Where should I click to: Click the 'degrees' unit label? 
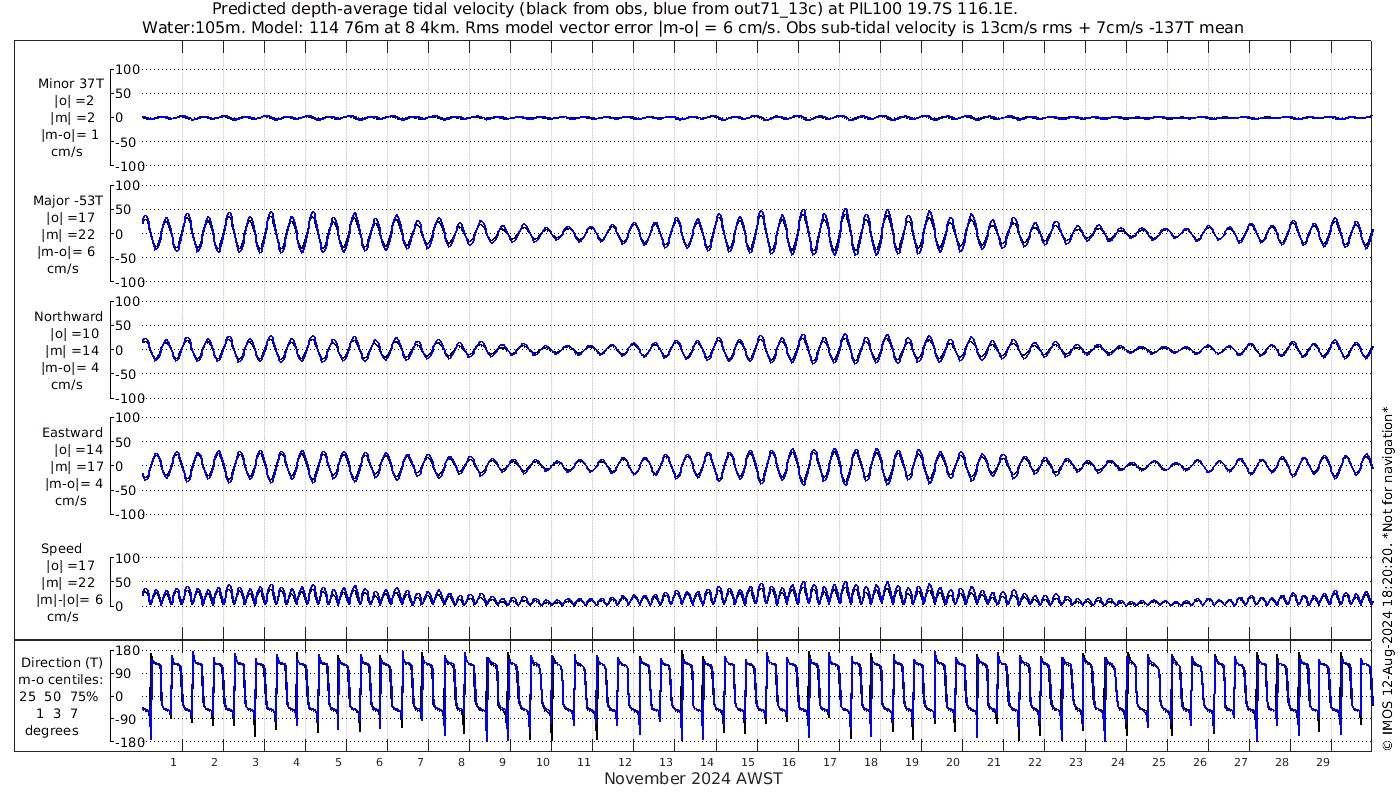(x=52, y=731)
